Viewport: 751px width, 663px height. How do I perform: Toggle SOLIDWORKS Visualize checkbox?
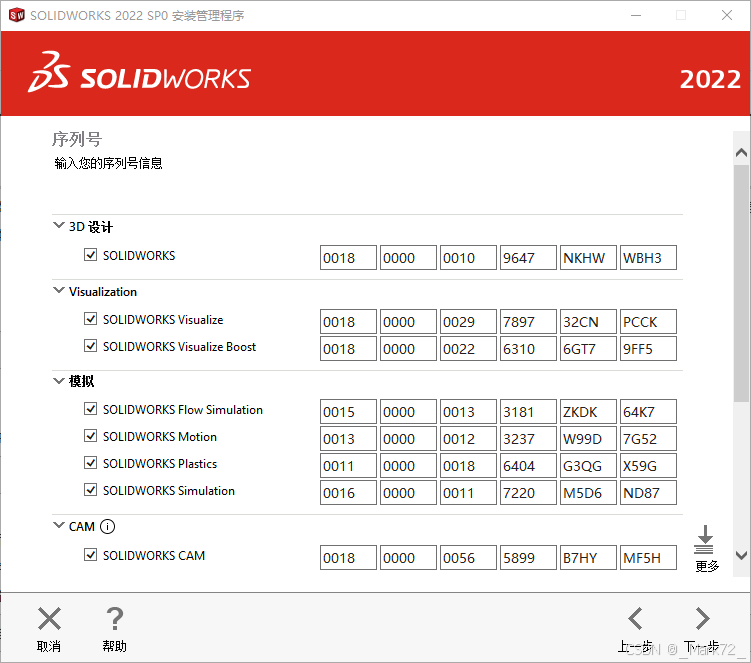point(91,319)
